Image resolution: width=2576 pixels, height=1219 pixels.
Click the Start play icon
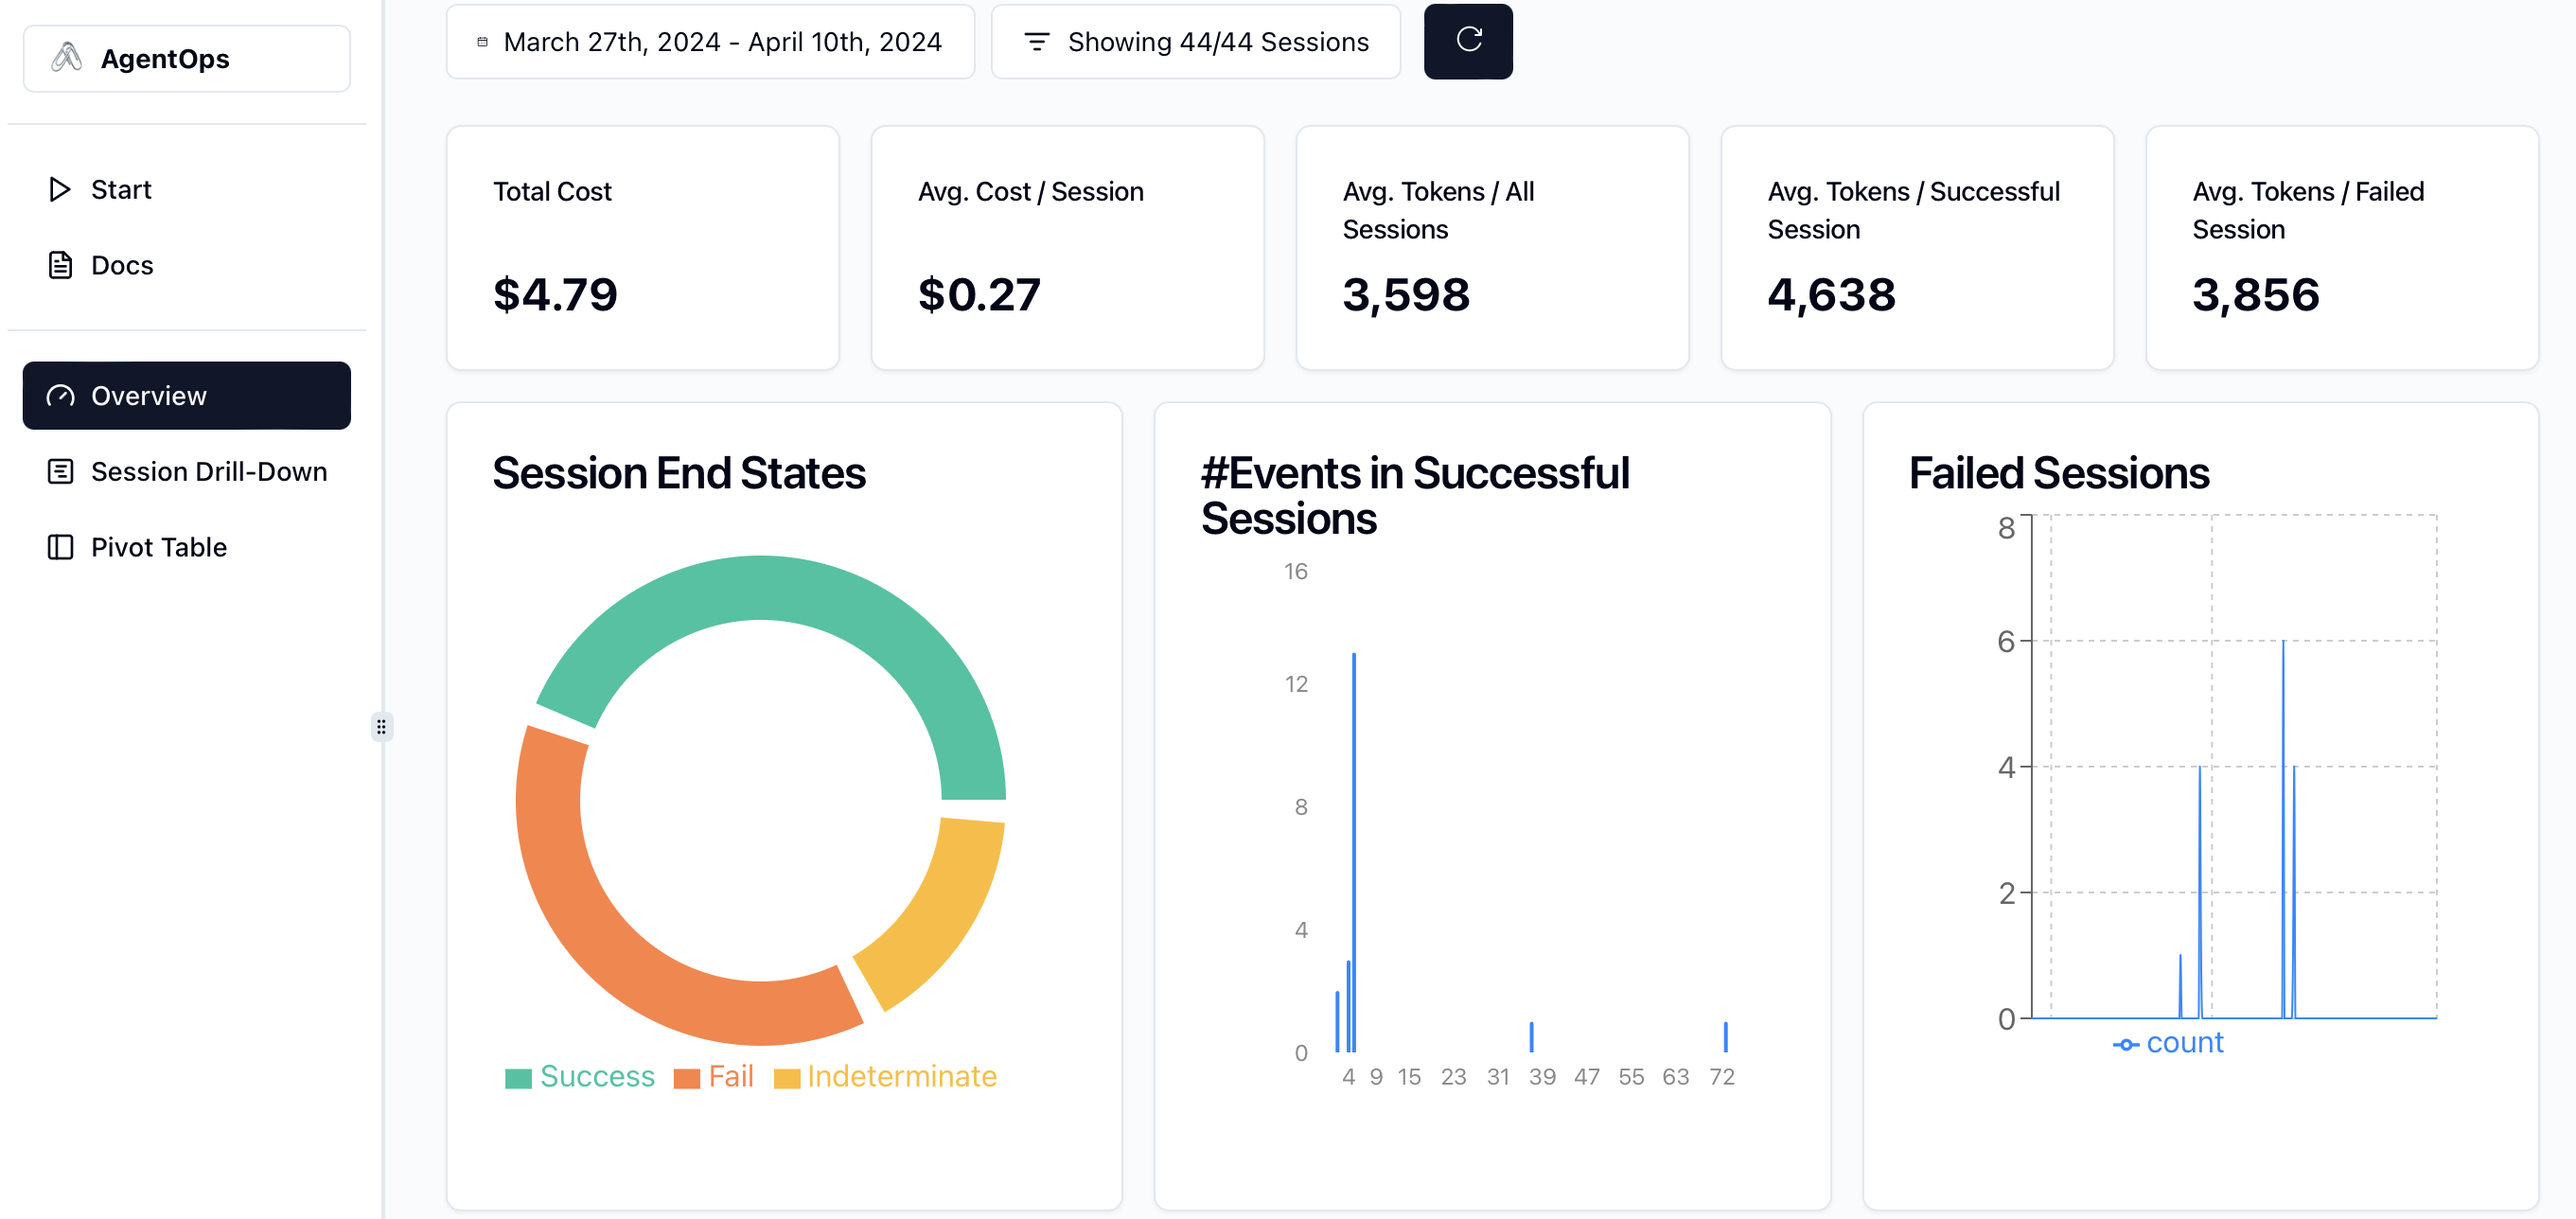click(59, 189)
